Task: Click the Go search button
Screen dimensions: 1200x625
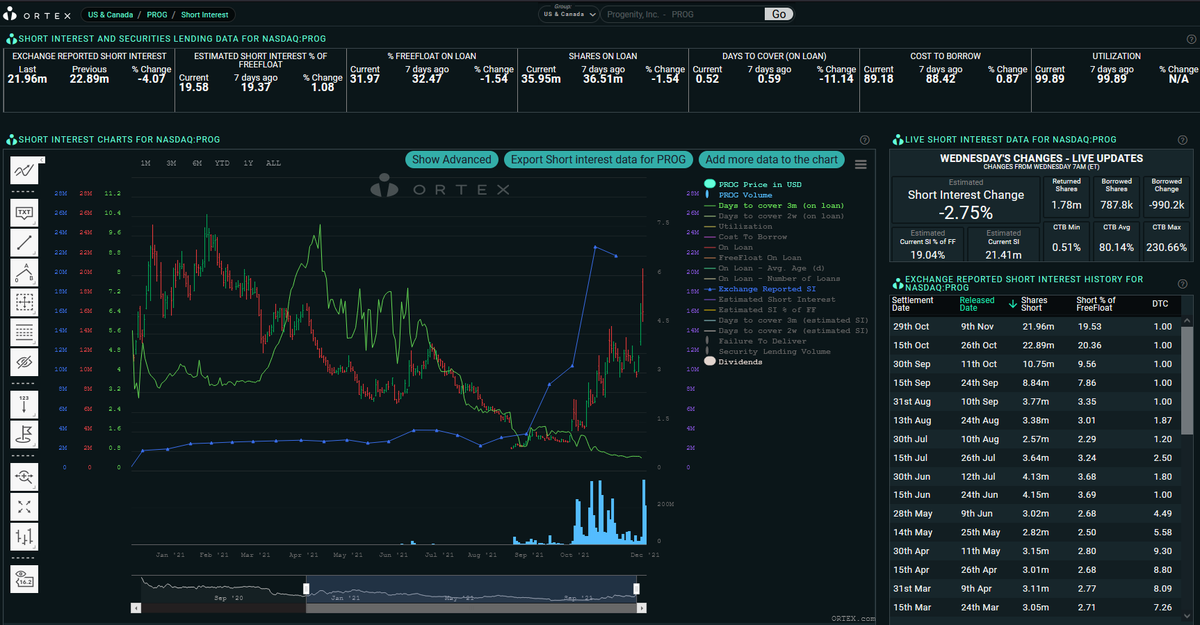Action: 779,14
